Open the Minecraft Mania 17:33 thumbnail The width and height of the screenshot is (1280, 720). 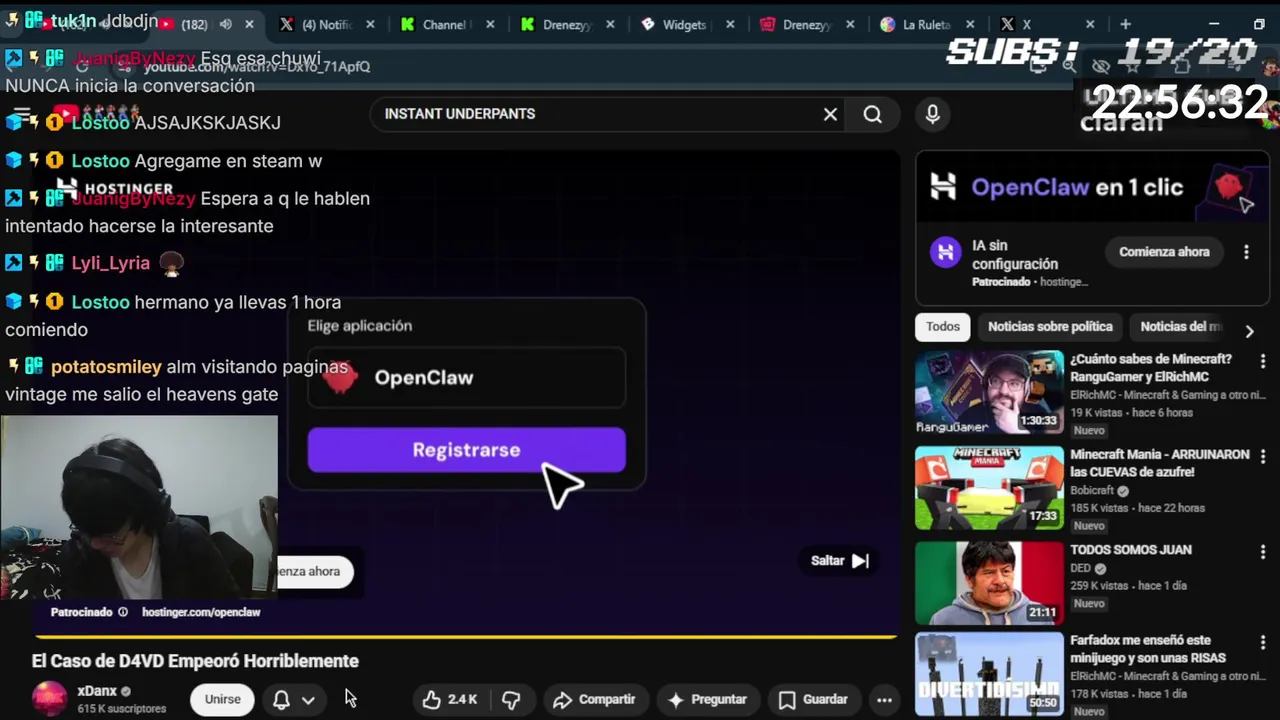[989, 488]
